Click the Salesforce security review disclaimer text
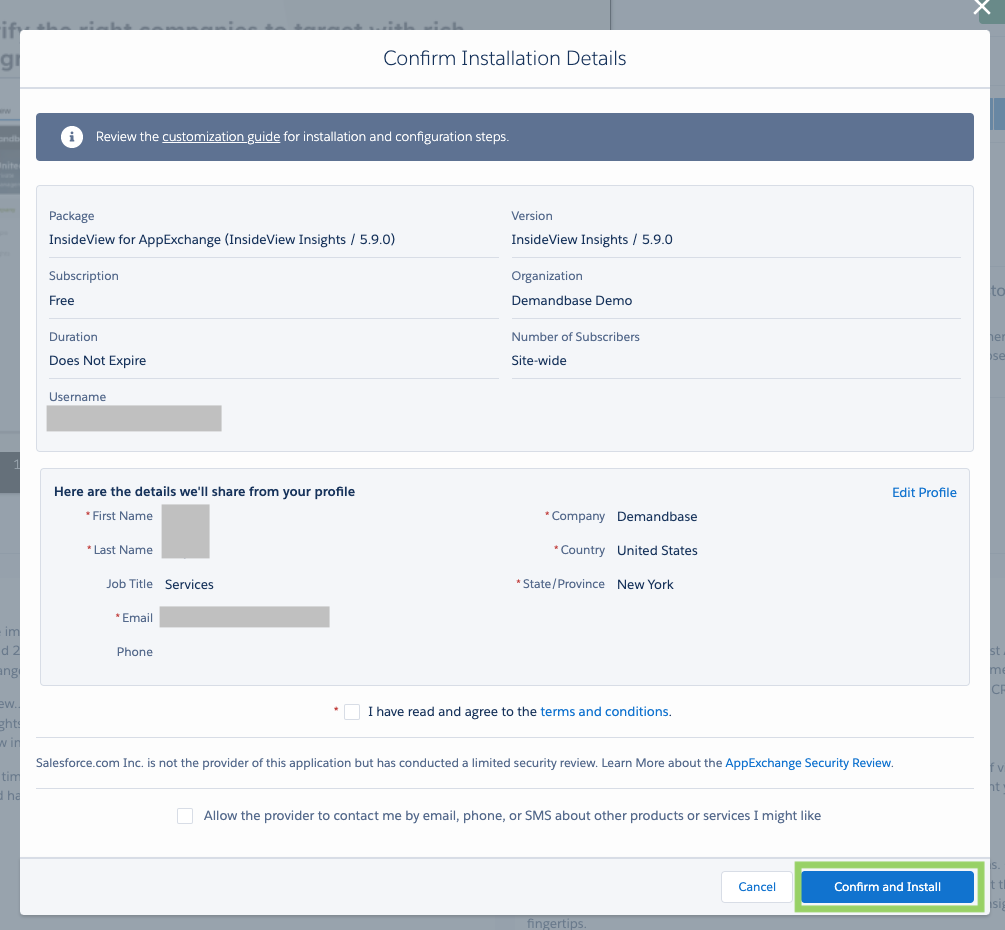 tap(465, 763)
